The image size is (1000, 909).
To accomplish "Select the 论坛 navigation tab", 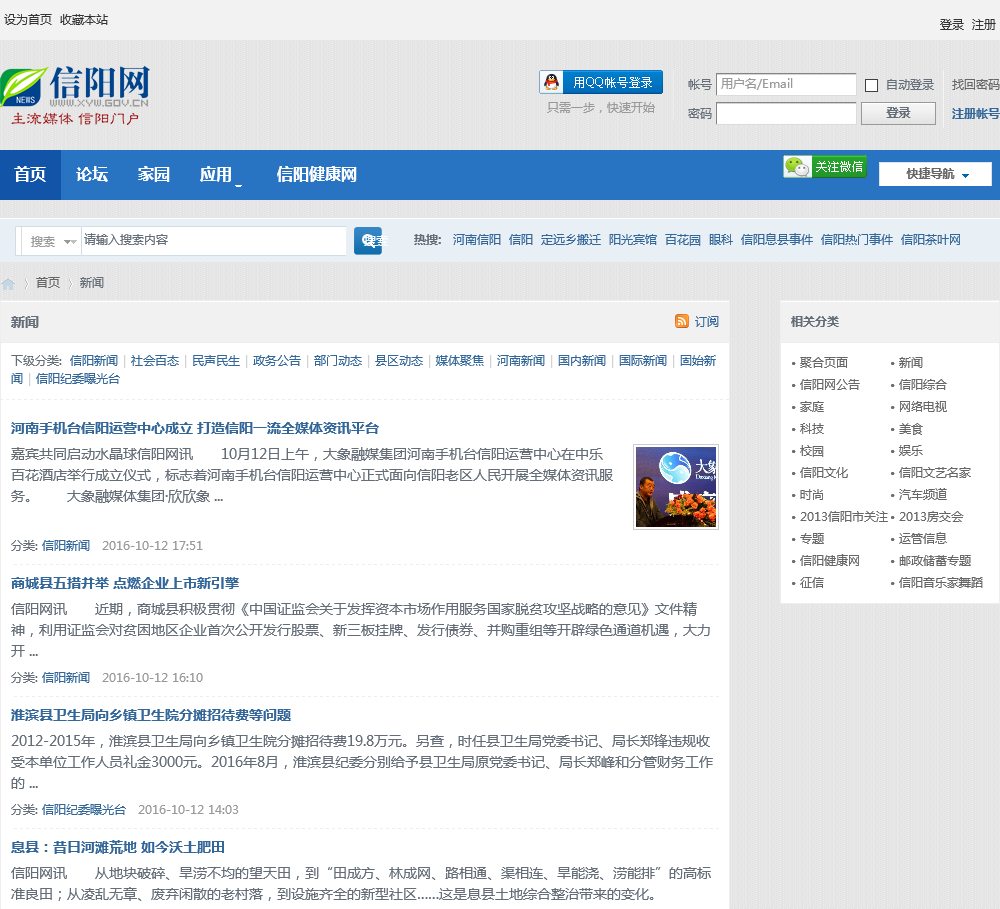I will [92, 175].
